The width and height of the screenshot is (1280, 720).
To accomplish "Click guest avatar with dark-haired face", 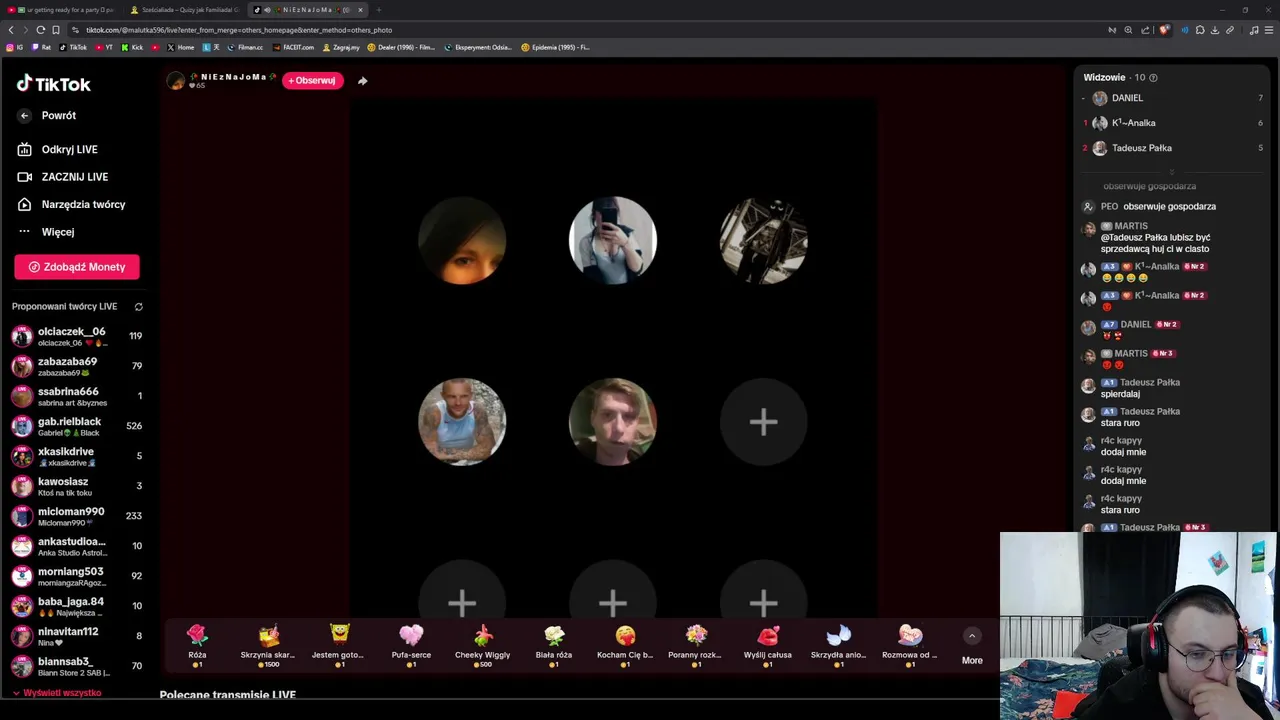I will [x=462, y=240].
